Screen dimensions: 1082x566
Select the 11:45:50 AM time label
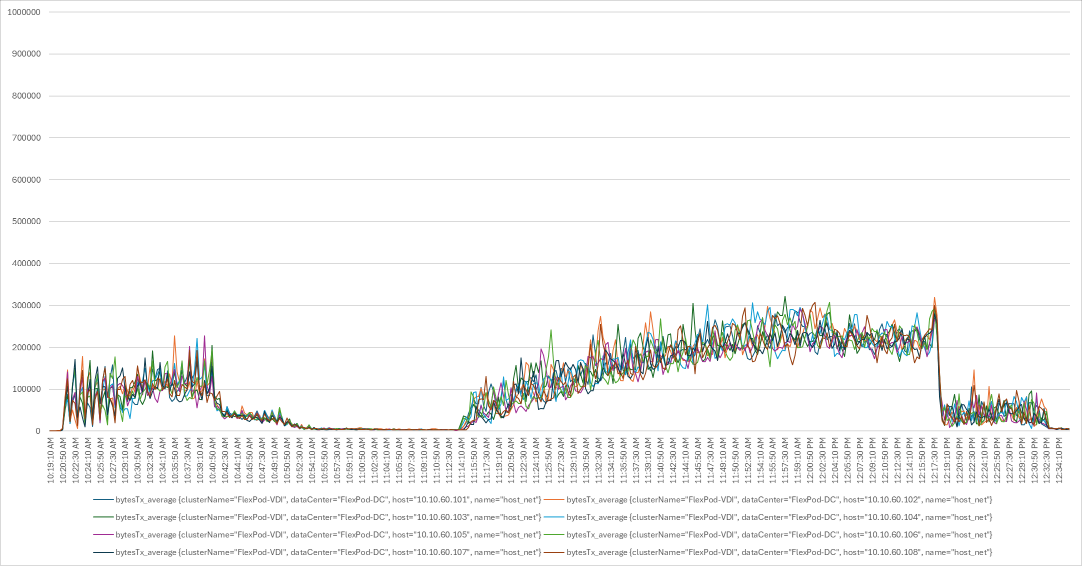tap(698, 459)
